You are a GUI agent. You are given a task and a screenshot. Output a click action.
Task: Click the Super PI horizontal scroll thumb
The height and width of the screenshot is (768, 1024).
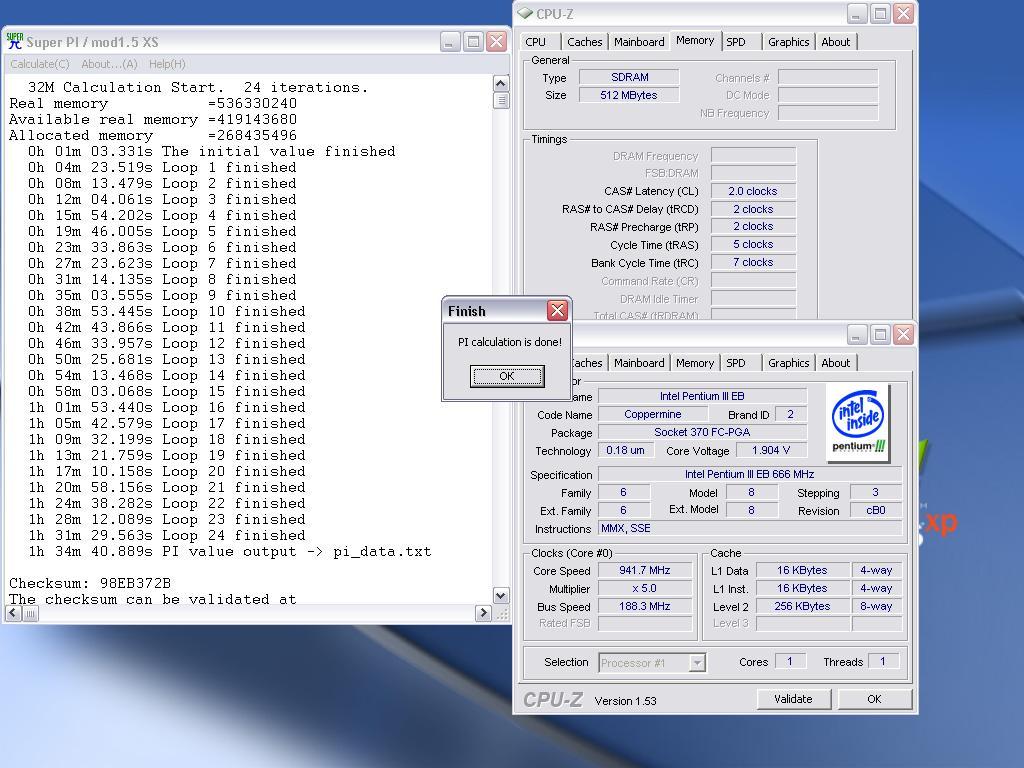coord(31,613)
